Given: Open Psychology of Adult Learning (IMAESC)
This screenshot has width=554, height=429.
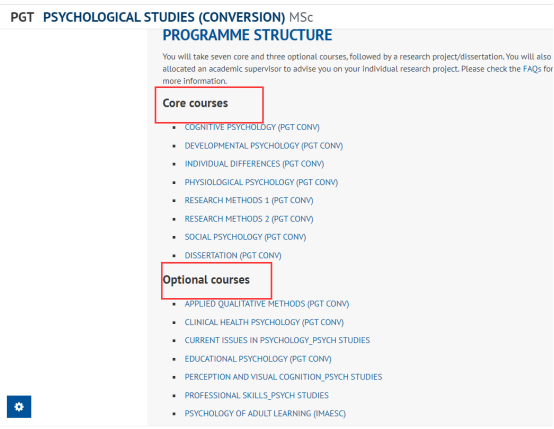Looking at the screenshot, I should point(265,413).
